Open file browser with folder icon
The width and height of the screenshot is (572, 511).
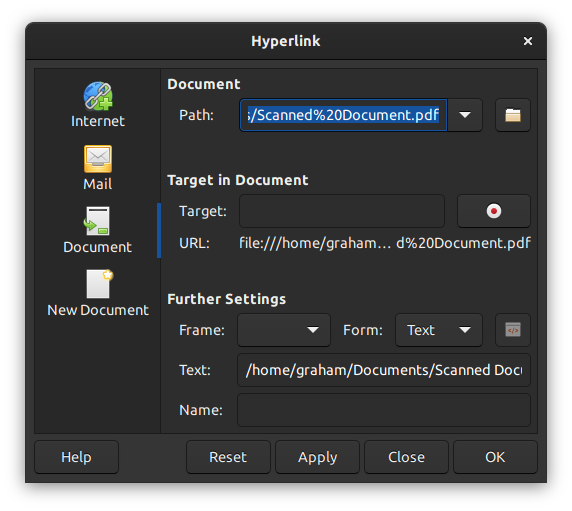pos(513,115)
